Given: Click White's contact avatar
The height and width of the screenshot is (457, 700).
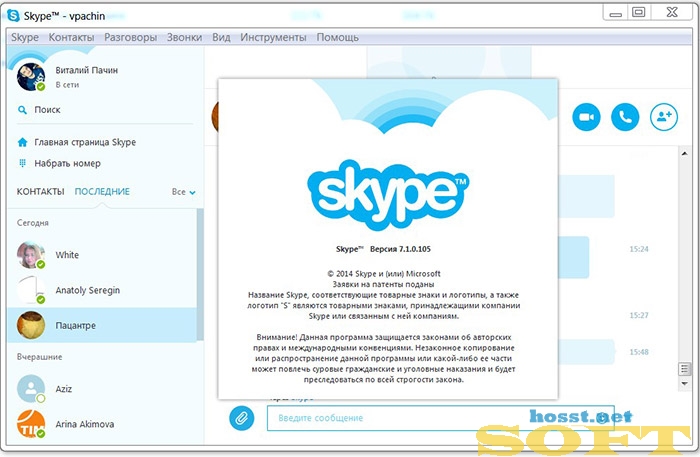Looking at the screenshot, I should (x=31, y=255).
